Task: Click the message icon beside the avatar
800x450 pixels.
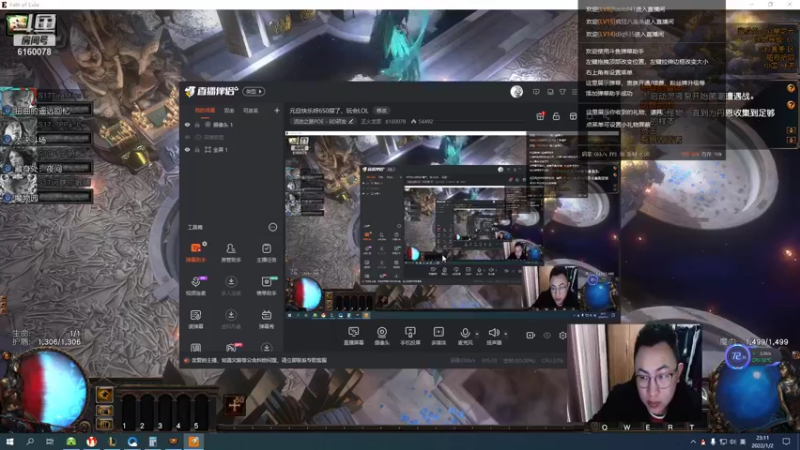Action: 536,92
